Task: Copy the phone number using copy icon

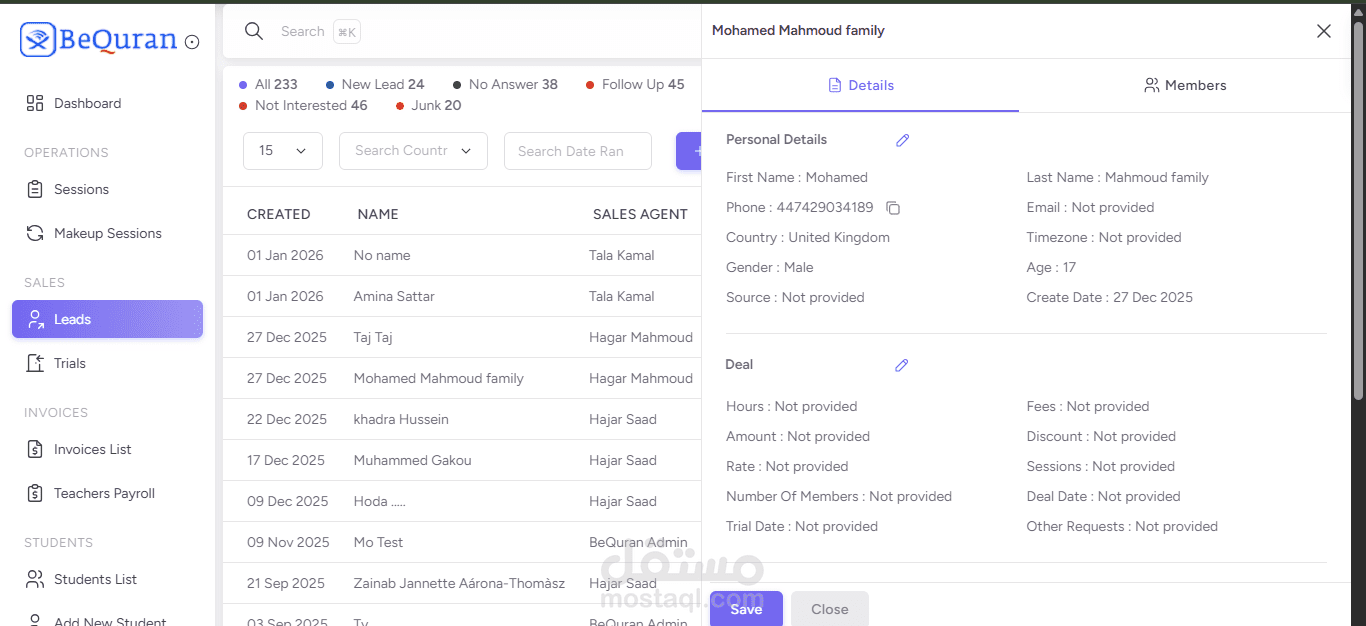Action: (x=893, y=208)
